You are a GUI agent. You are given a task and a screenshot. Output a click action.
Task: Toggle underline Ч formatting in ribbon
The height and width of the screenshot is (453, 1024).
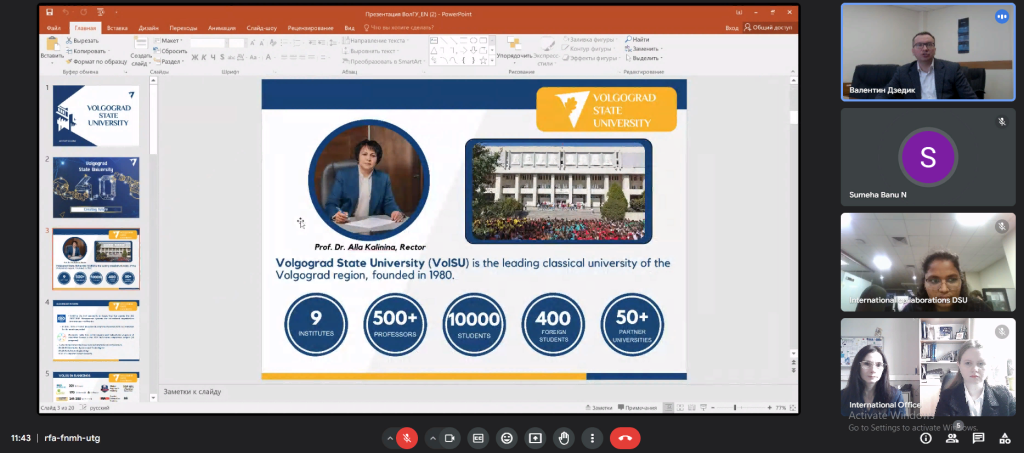coord(213,57)
